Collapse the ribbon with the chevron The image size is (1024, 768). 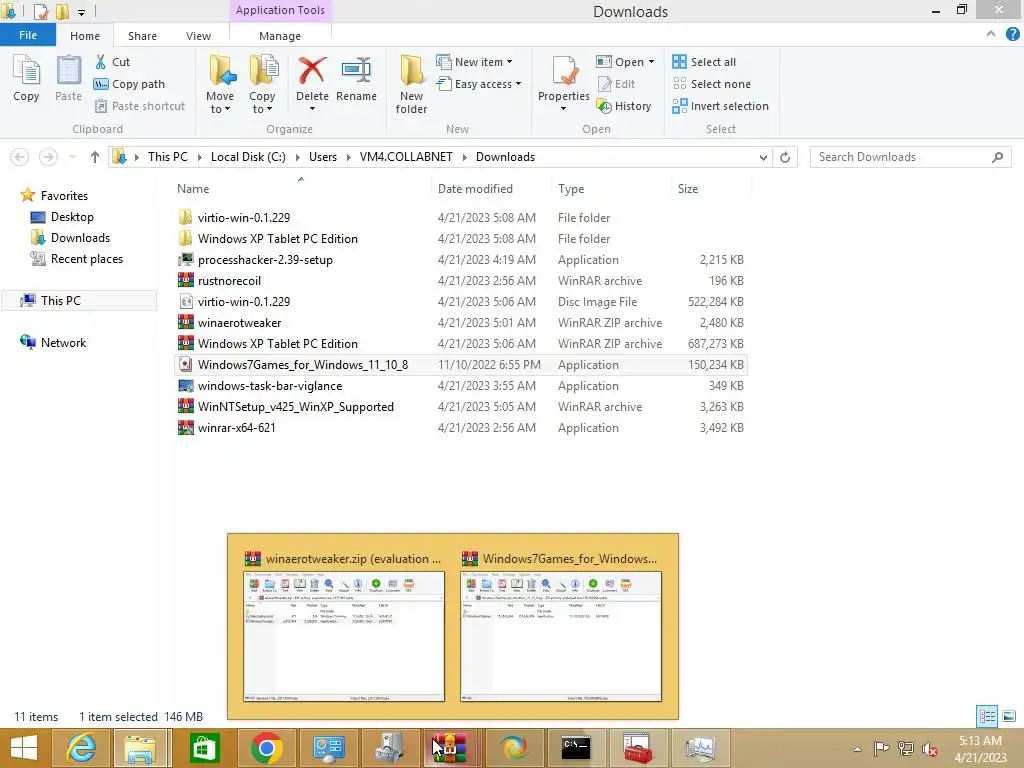coord(991,35)
